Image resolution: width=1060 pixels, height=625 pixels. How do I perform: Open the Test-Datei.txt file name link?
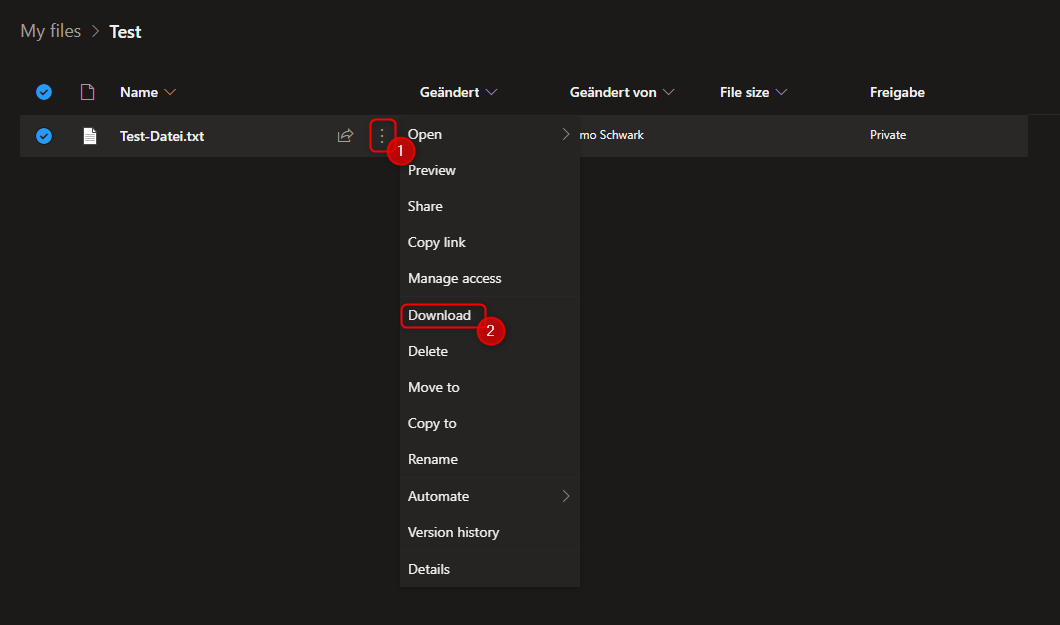(162, 136)
